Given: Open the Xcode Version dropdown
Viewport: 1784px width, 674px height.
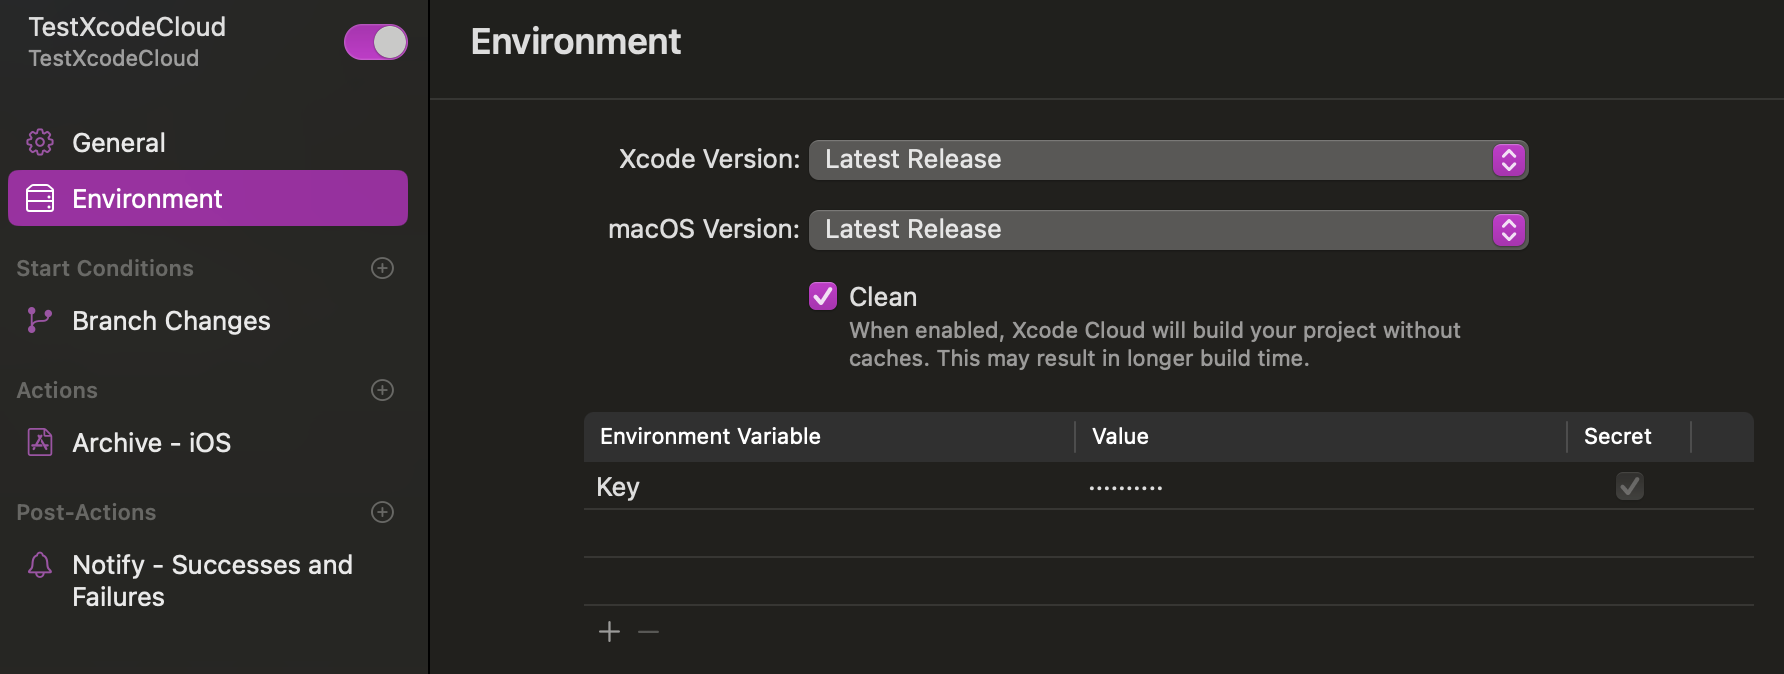Looking at the screenshot, I should 1167,160.
